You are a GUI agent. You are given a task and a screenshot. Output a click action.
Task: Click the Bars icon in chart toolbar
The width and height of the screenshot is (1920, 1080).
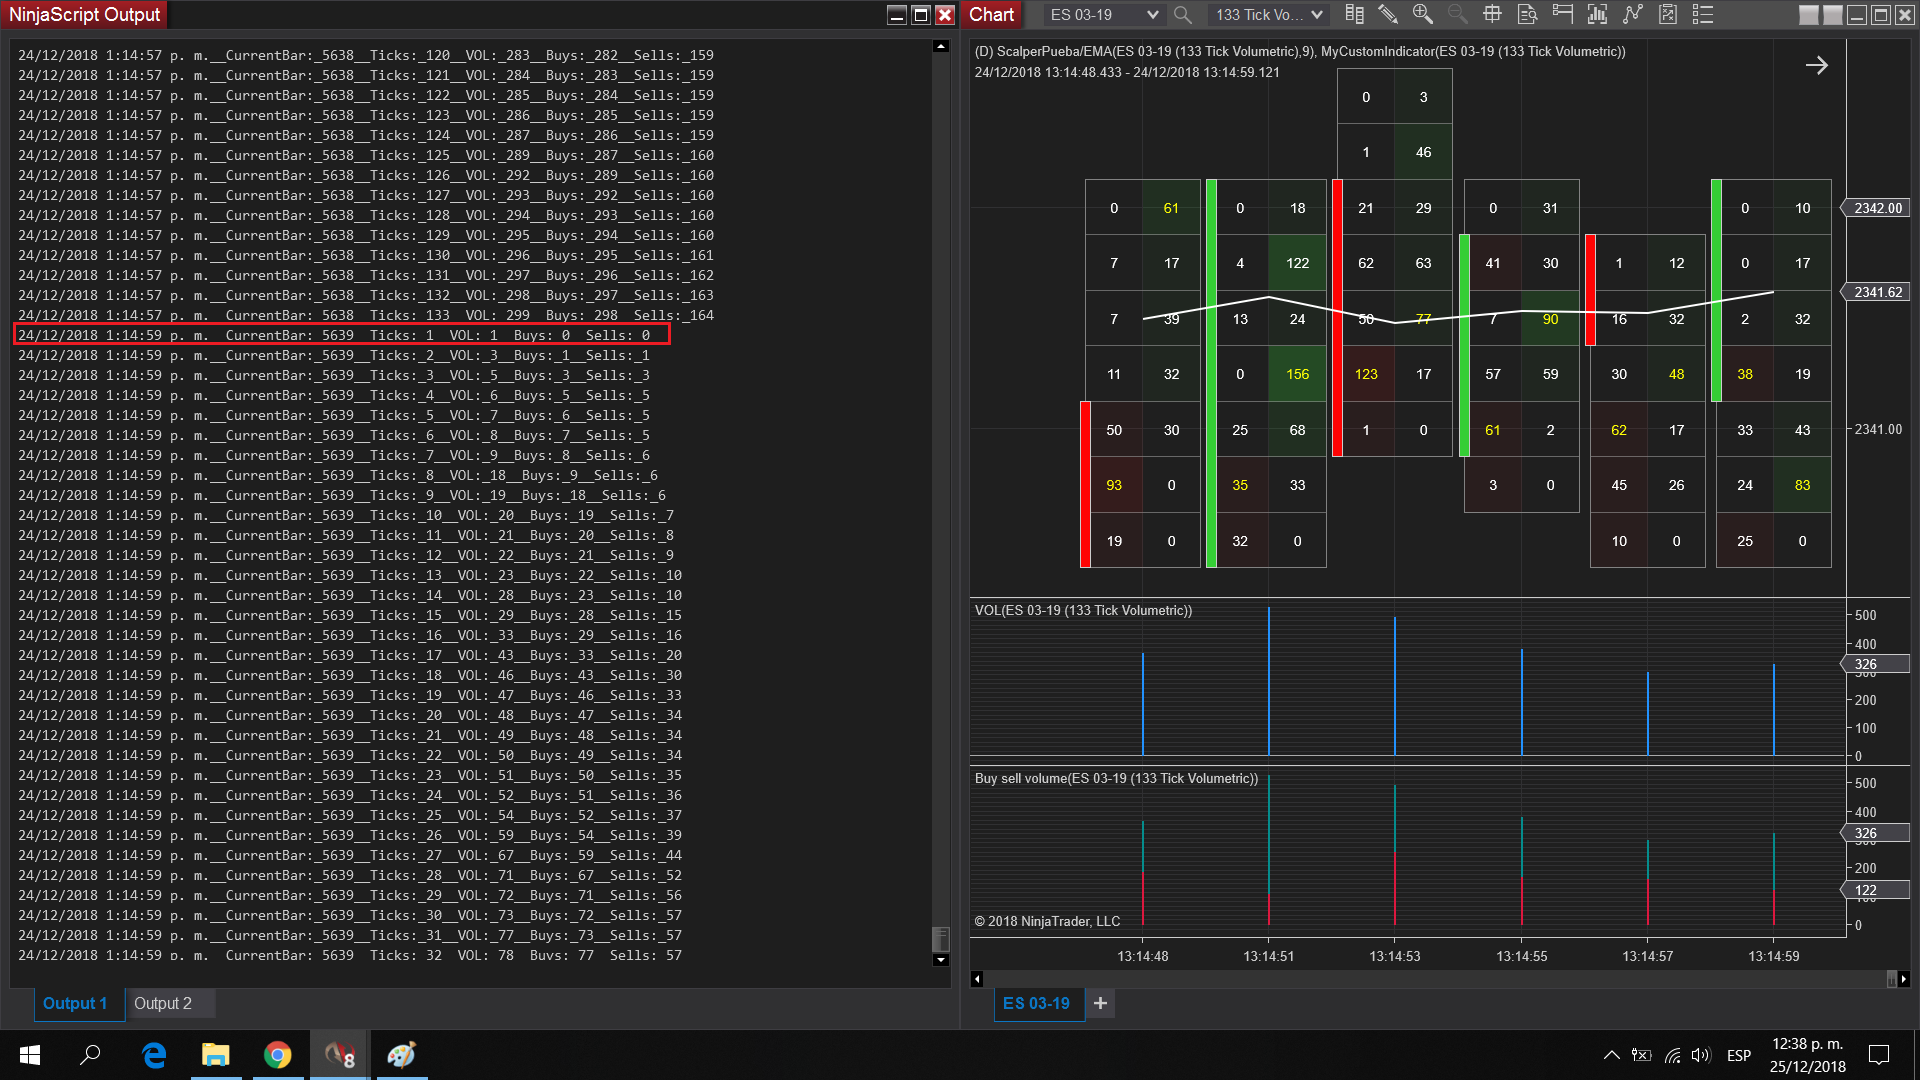click(x=1354, y=15)
